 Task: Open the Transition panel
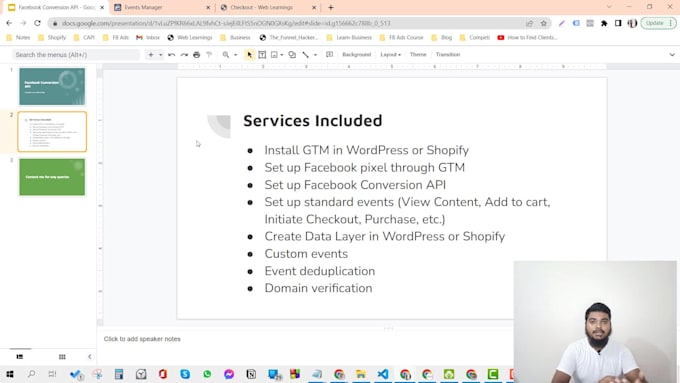tap(448, 55)
